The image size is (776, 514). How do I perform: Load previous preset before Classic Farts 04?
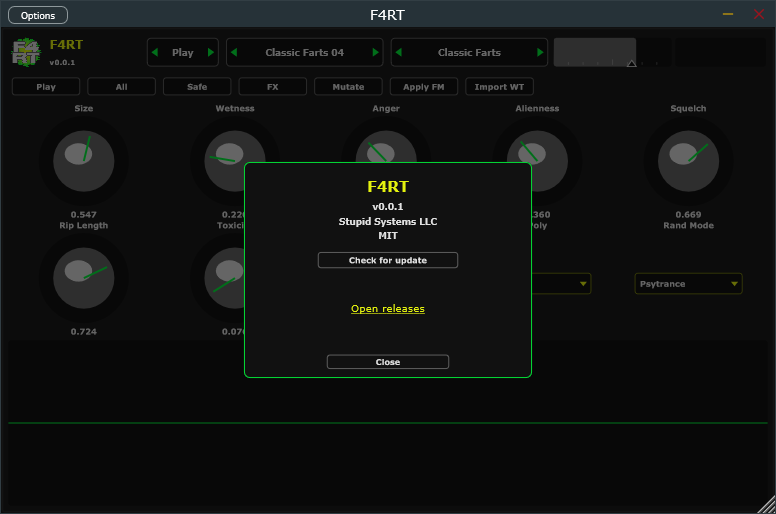pyautogui.click(x=234, y=52)
